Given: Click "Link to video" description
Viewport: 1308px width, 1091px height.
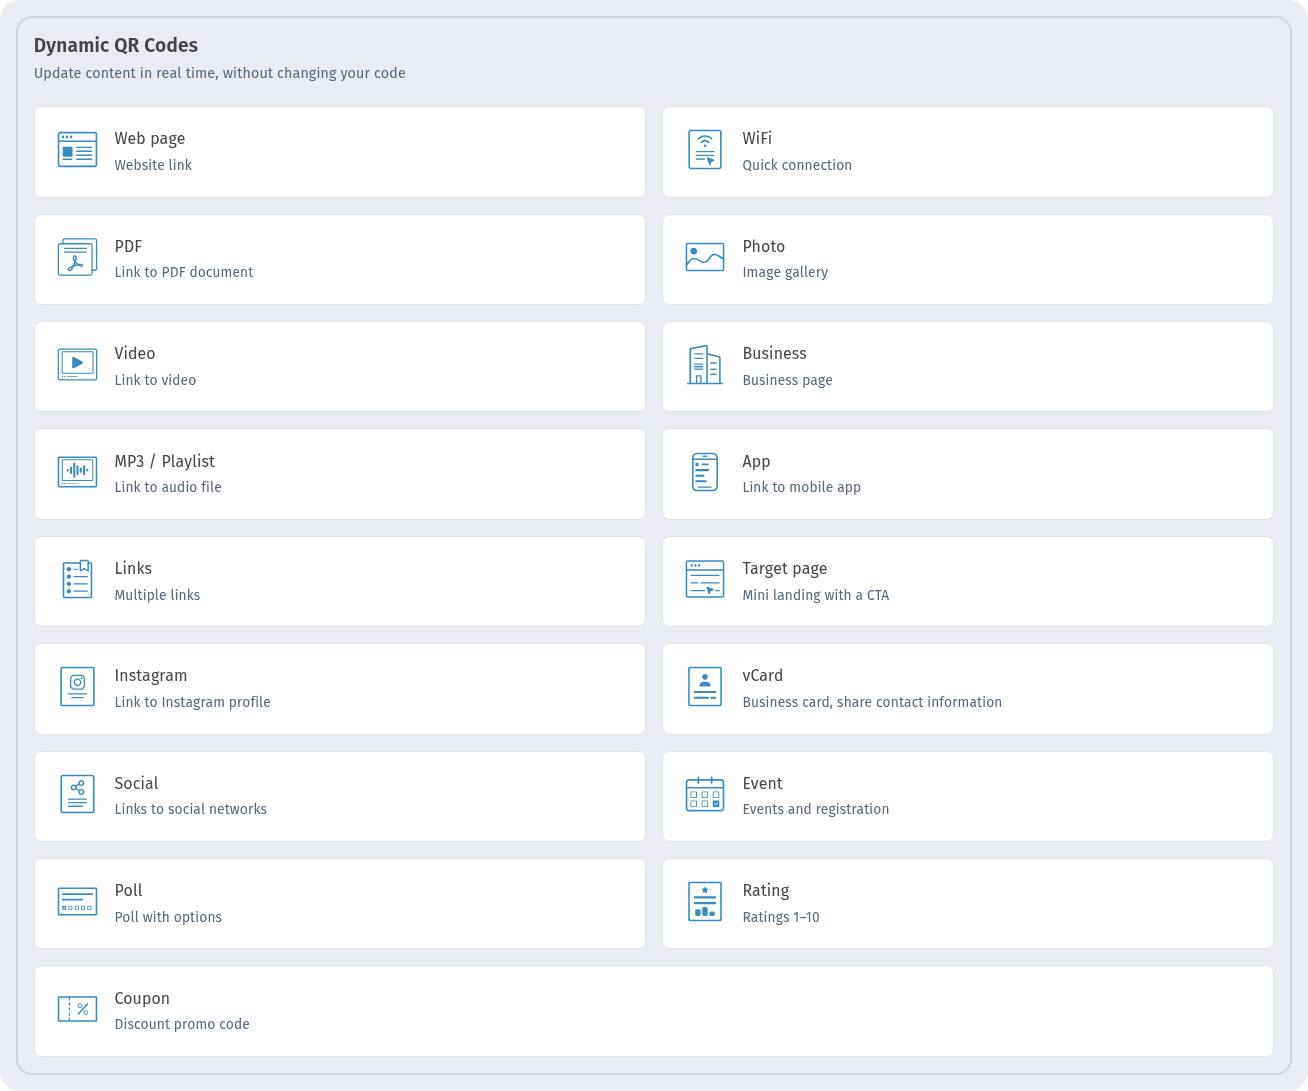Looking at the screenshot, I should (155, 380).
